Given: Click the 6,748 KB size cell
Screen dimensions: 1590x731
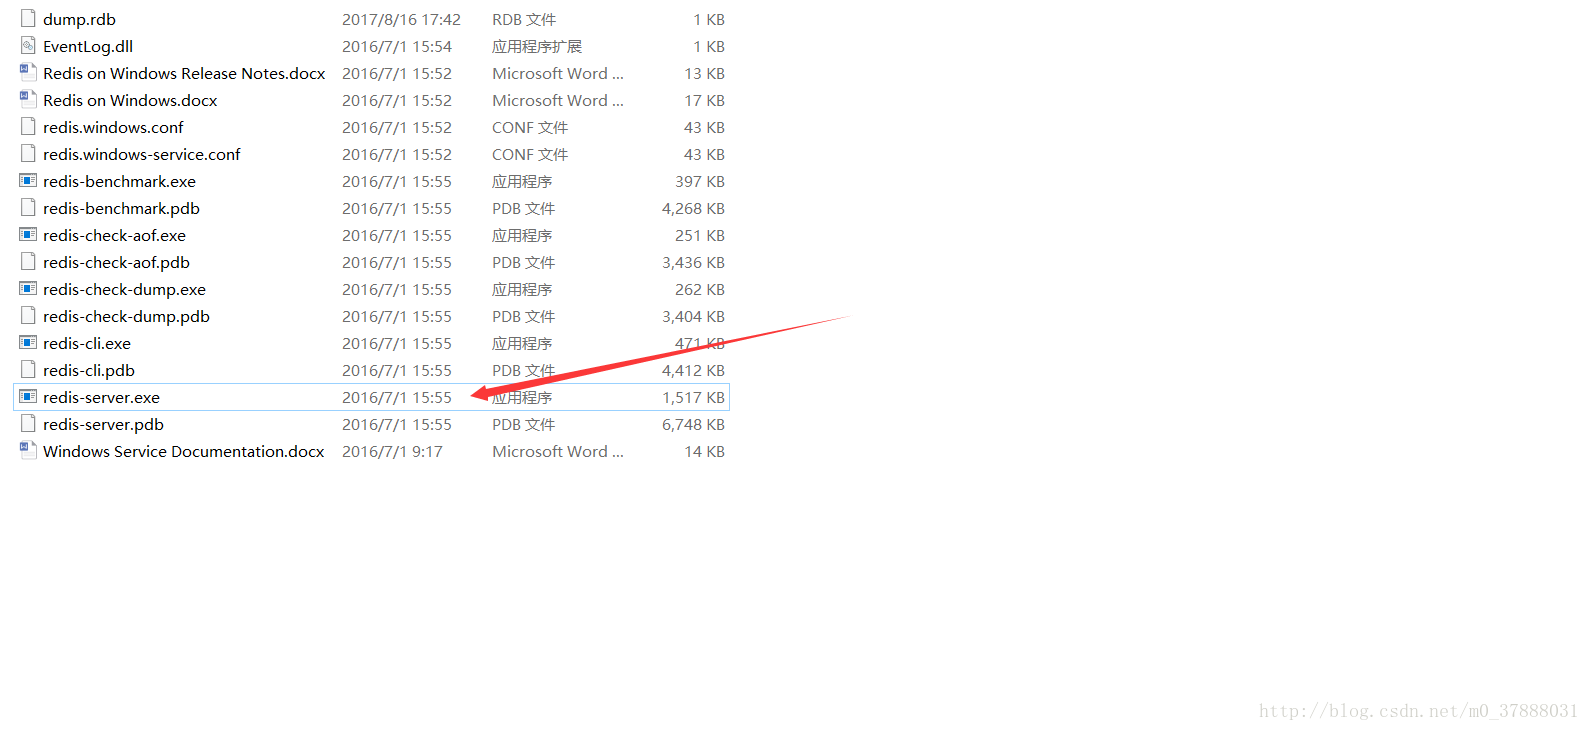Looking at the screenshot, I should click(693, 425).
